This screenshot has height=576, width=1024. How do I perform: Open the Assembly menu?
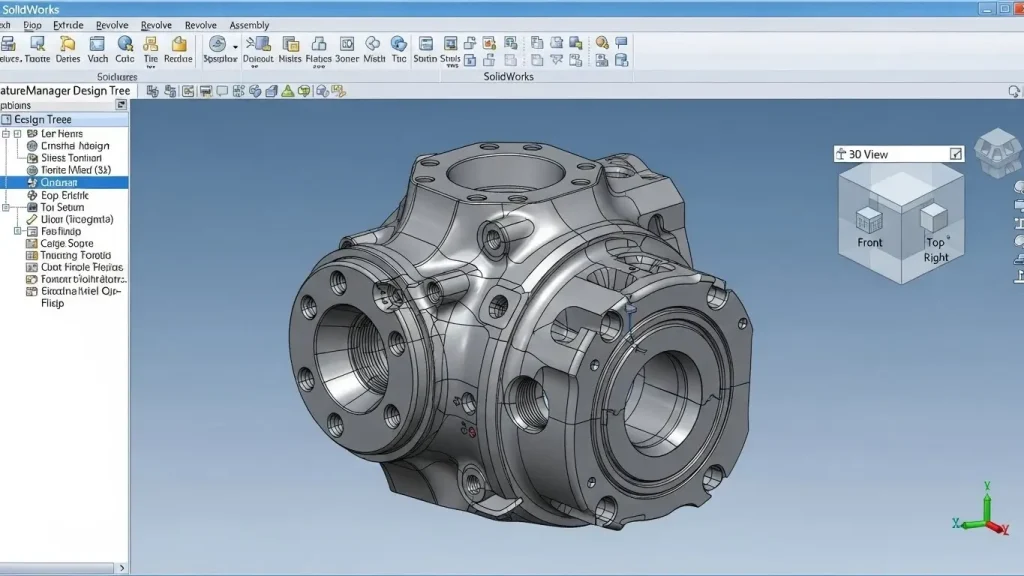(x=250, y=25)
